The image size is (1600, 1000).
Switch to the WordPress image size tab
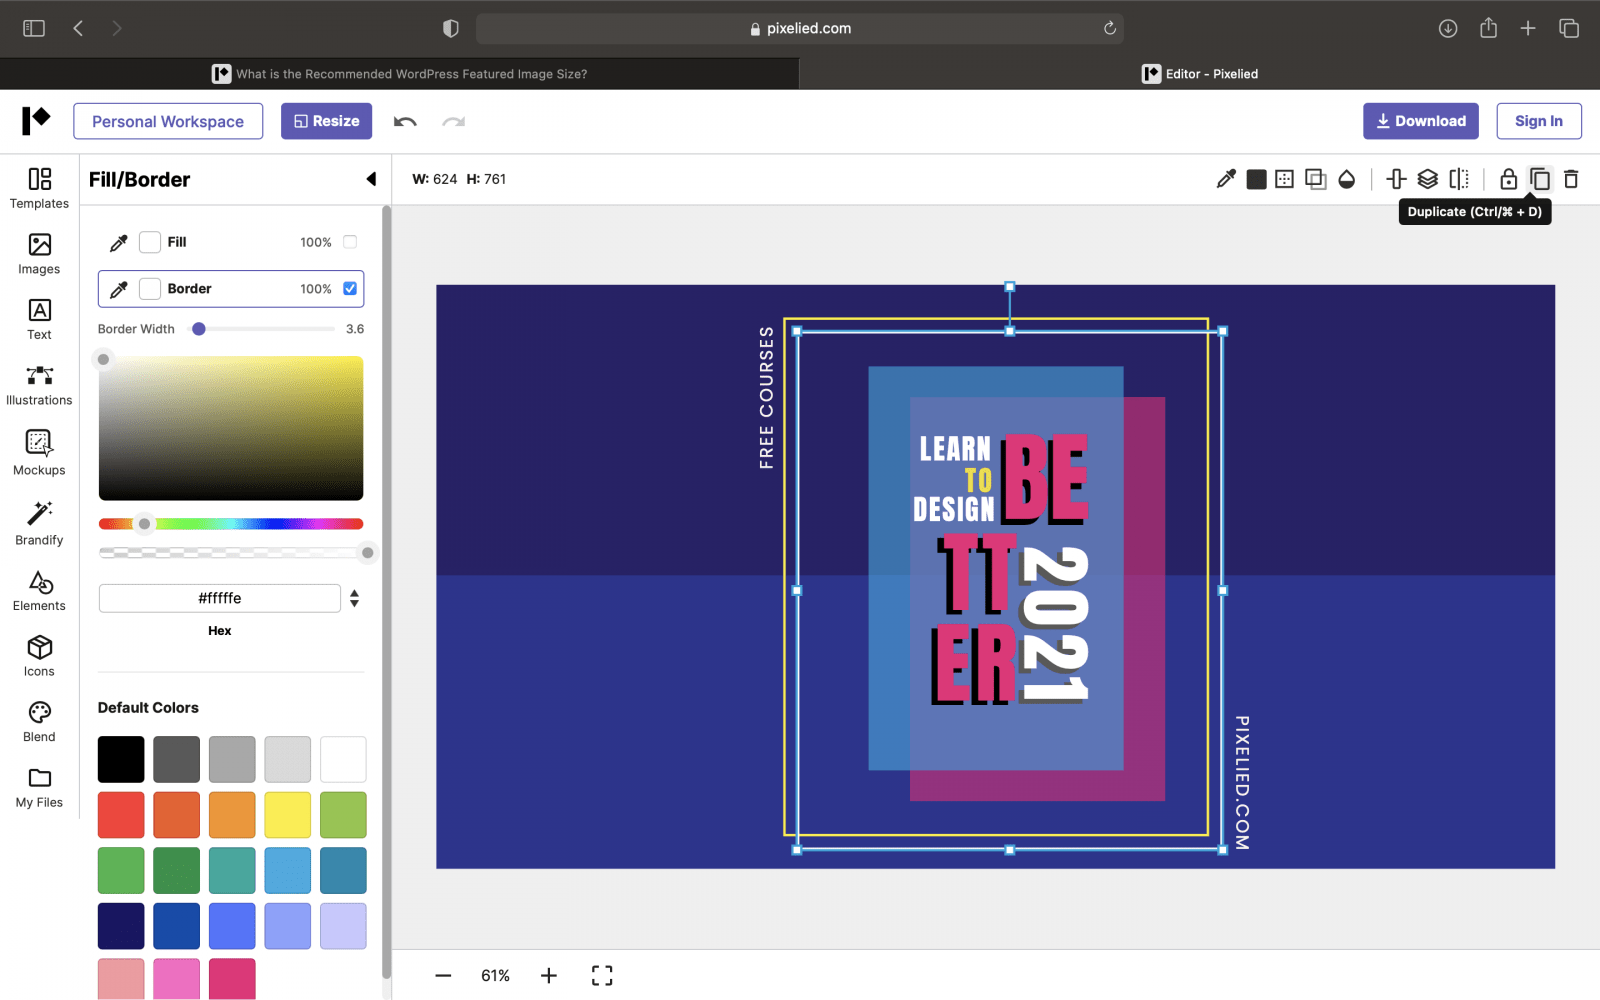[x=400, y=73]
